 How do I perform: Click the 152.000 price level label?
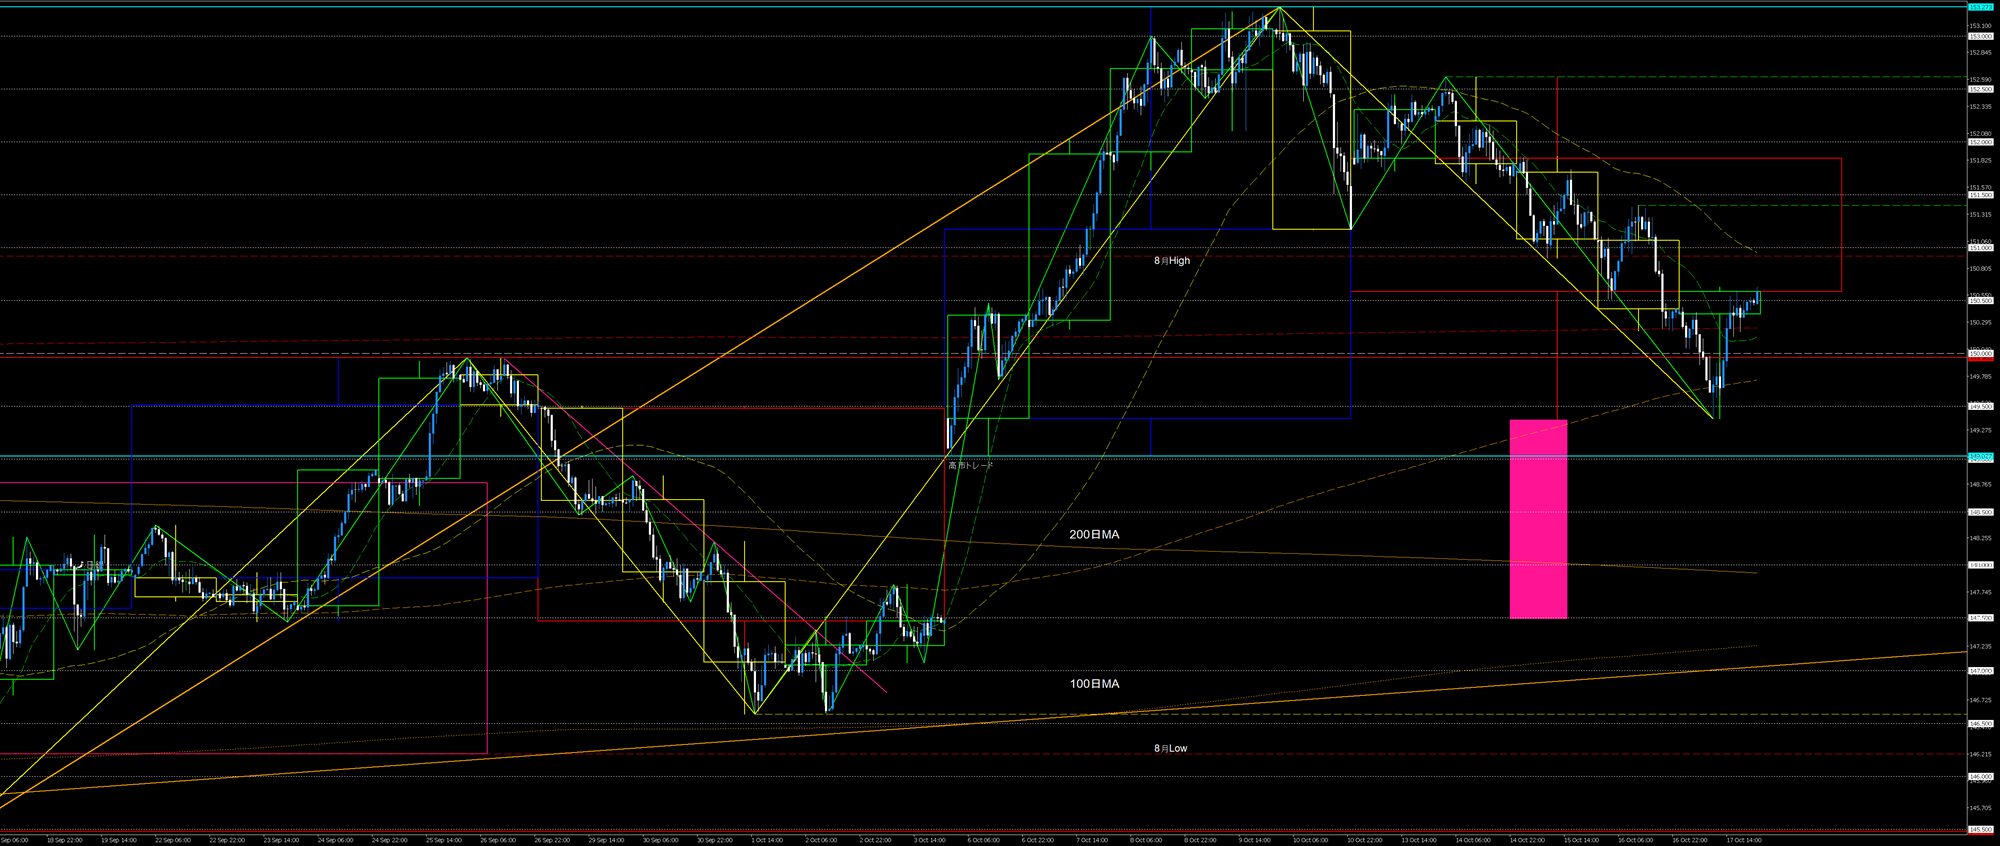tap(1980, 142)
